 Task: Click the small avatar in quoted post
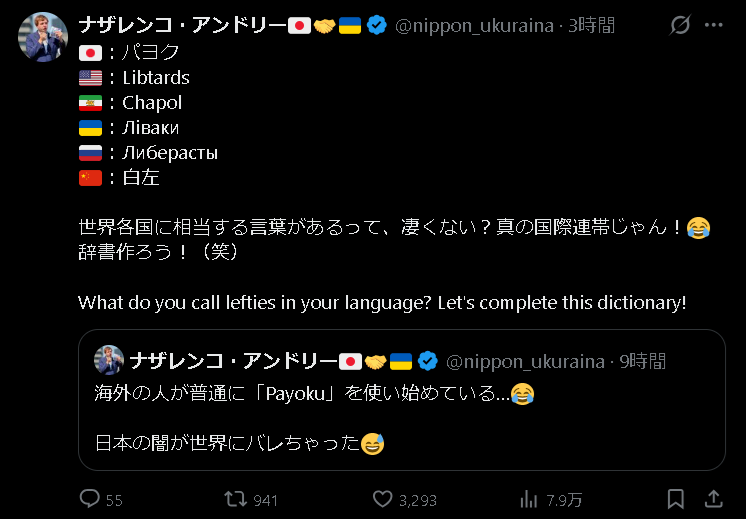coord(109,360)
